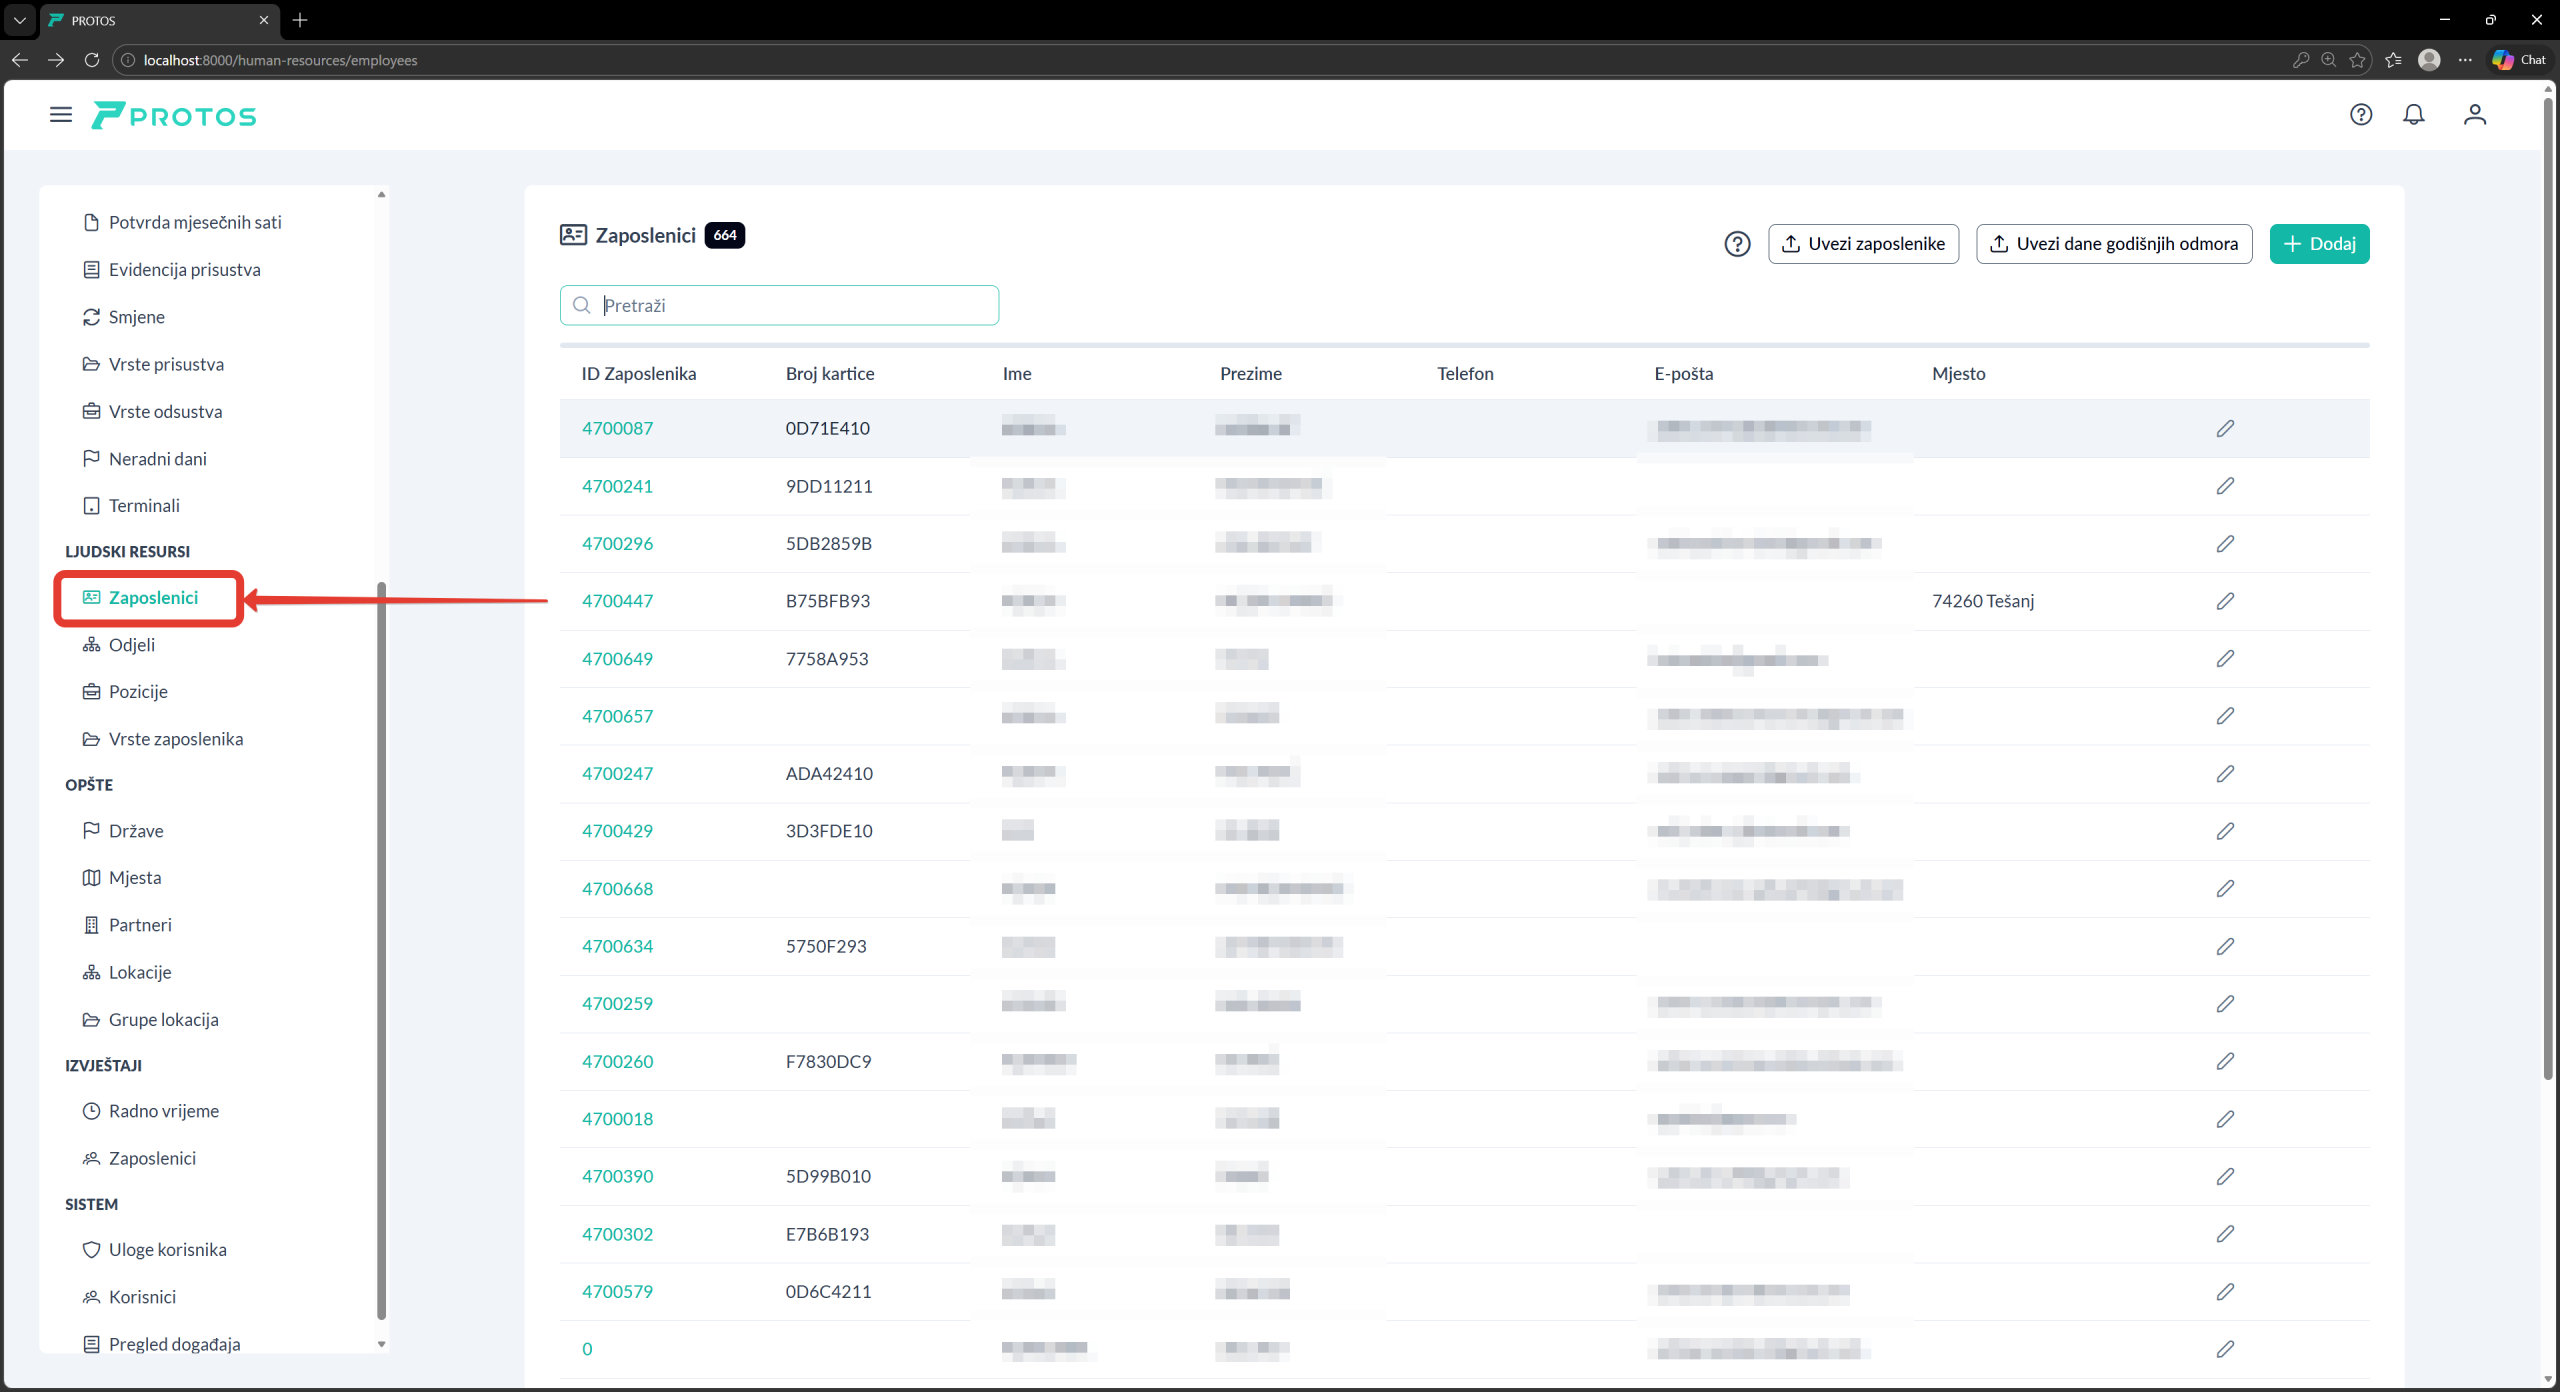Edit employee 4700447 with the pencil icon
Image resolution: width=2560 pixels, height=1392 pixels.
2225,601
